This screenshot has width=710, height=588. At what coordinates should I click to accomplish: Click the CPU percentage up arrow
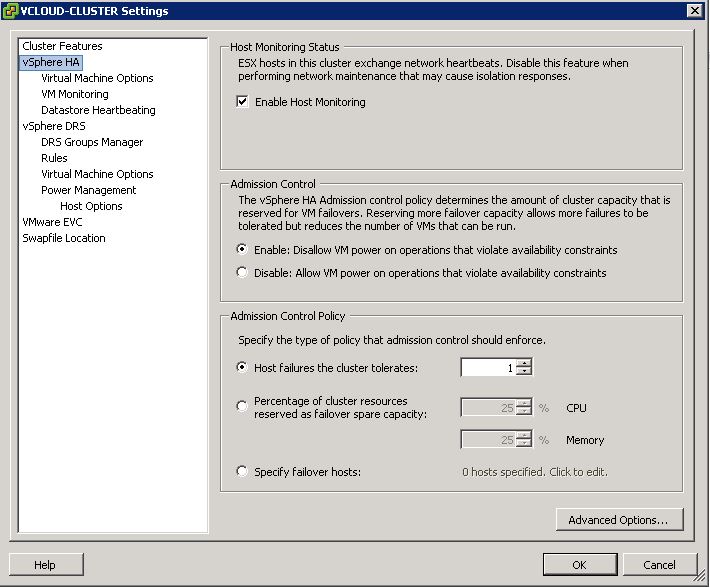tap(524, 403)
